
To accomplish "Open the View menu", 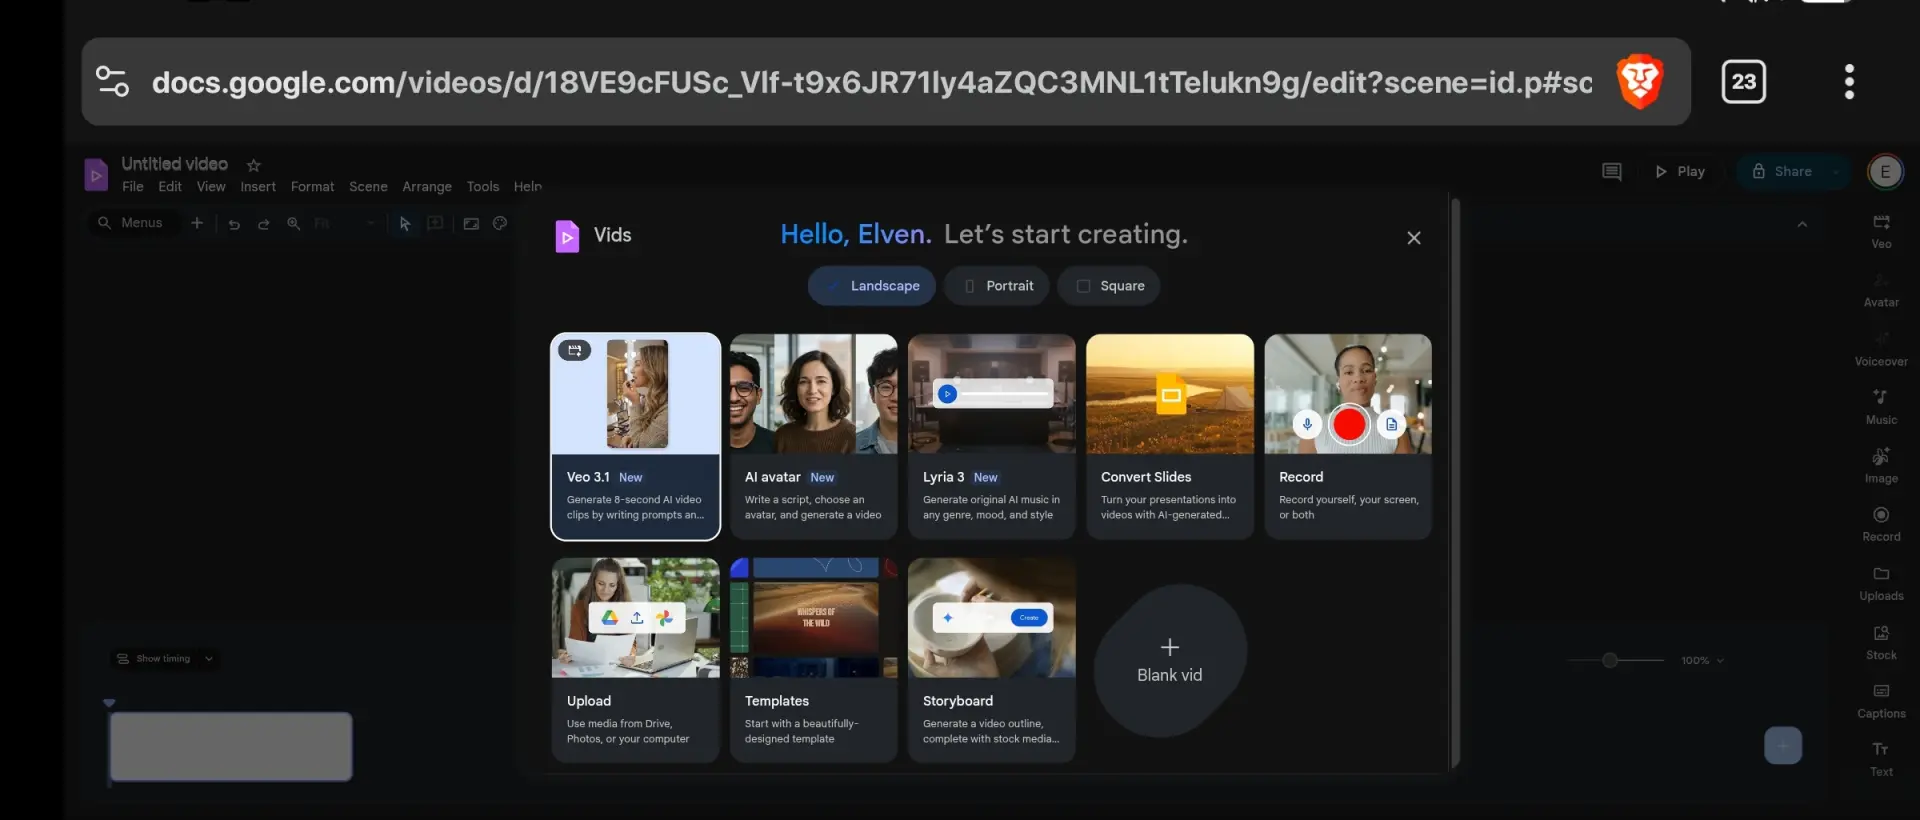I will 211,187.
